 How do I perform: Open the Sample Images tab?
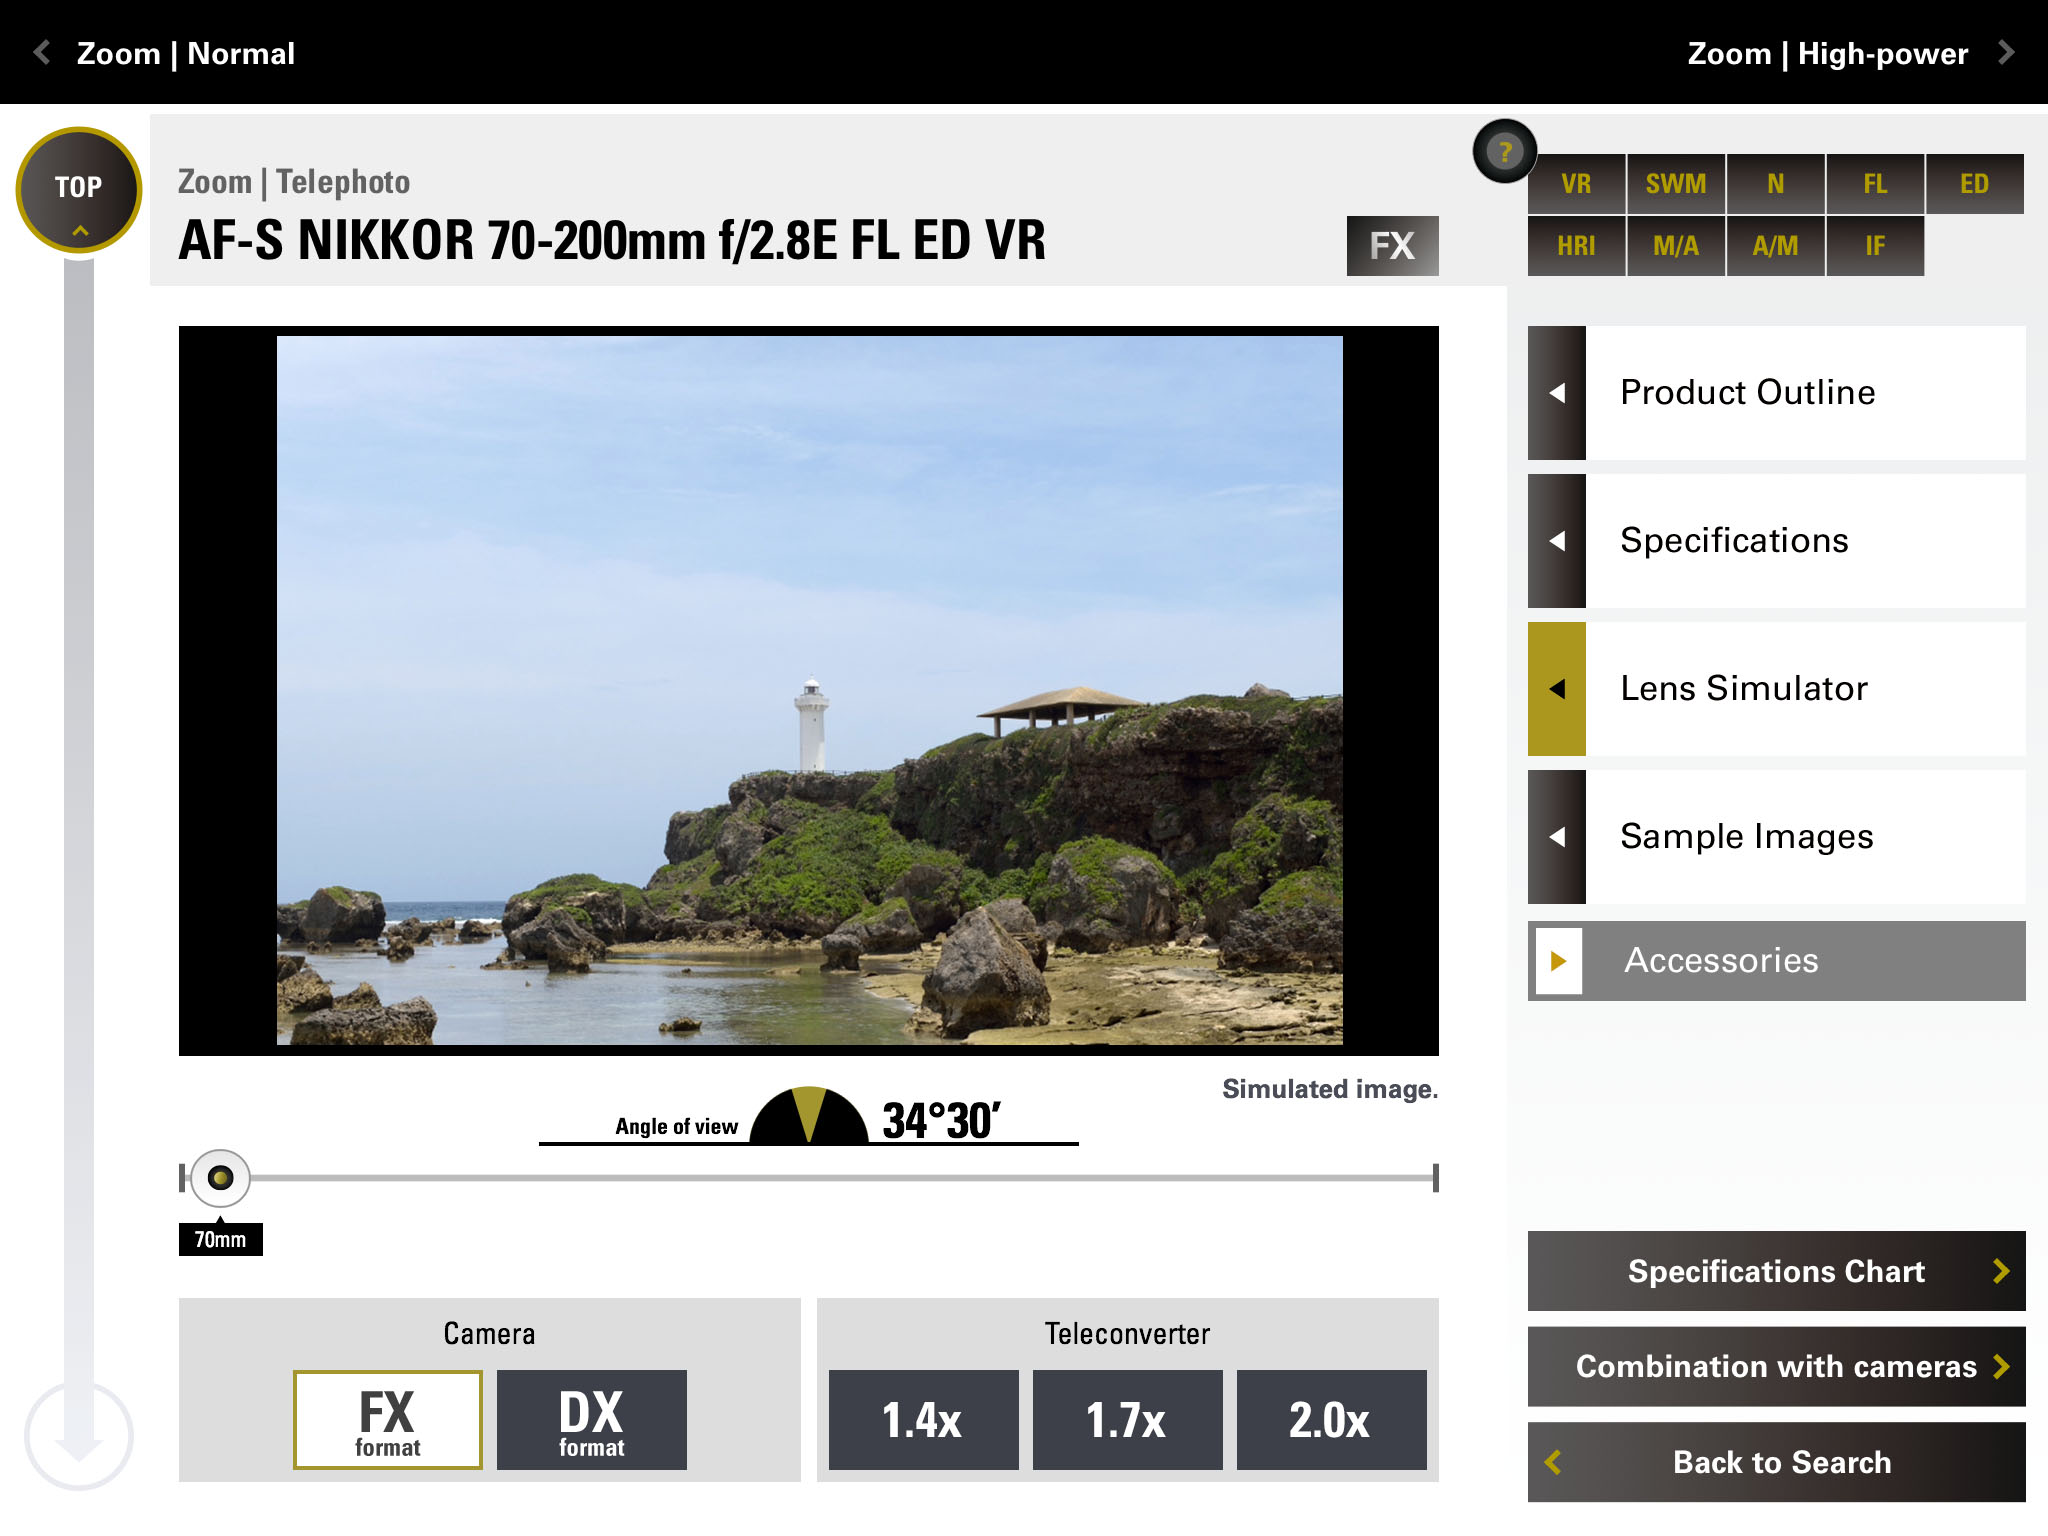tap(1777, 837)
